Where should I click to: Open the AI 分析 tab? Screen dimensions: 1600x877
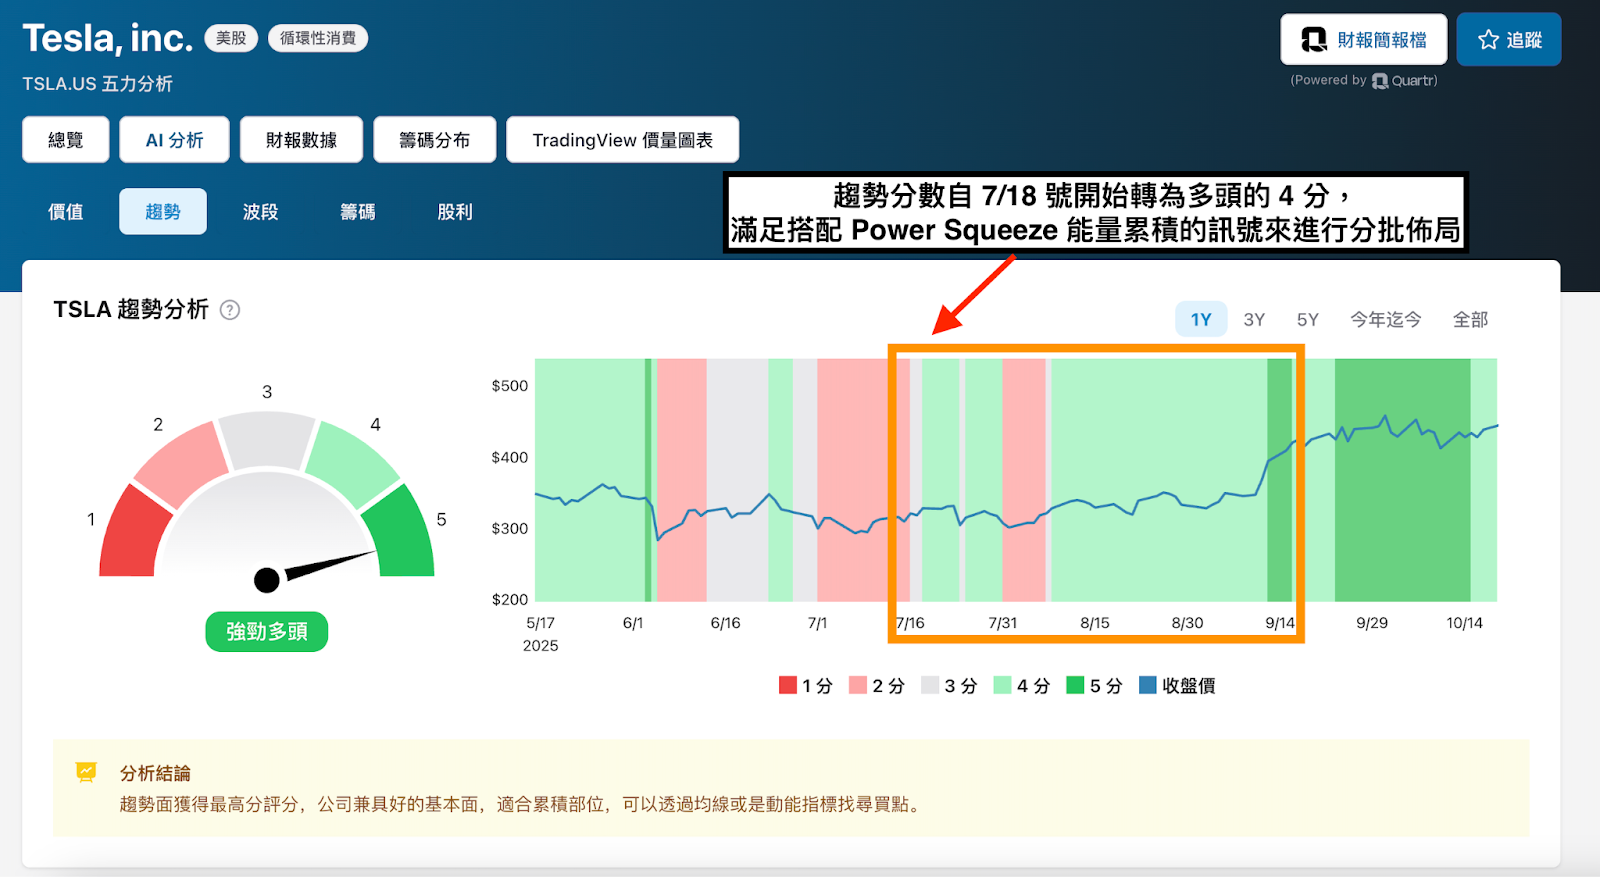(174, 140)
